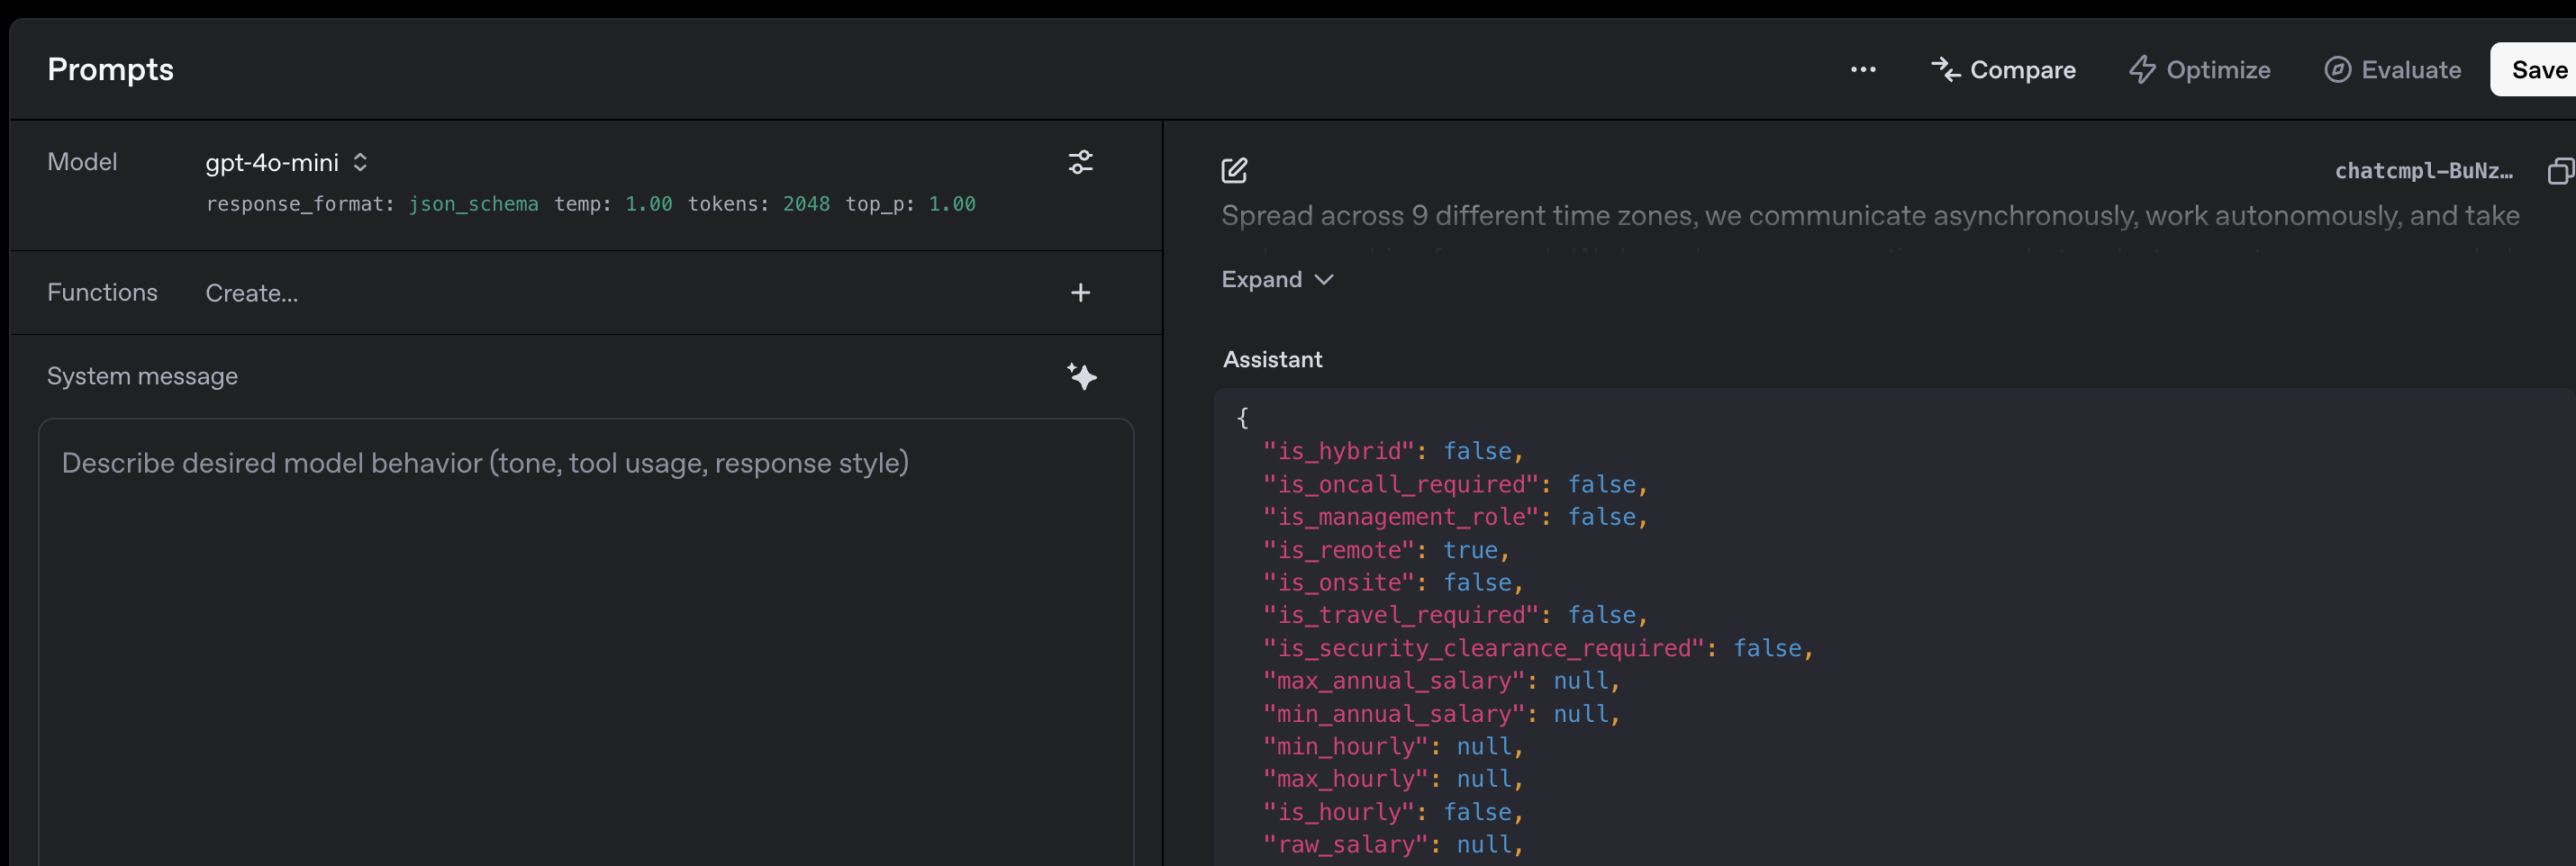Click the "is_hybrid" JSON key
2576x866 pixels.
coord(1339,452)
